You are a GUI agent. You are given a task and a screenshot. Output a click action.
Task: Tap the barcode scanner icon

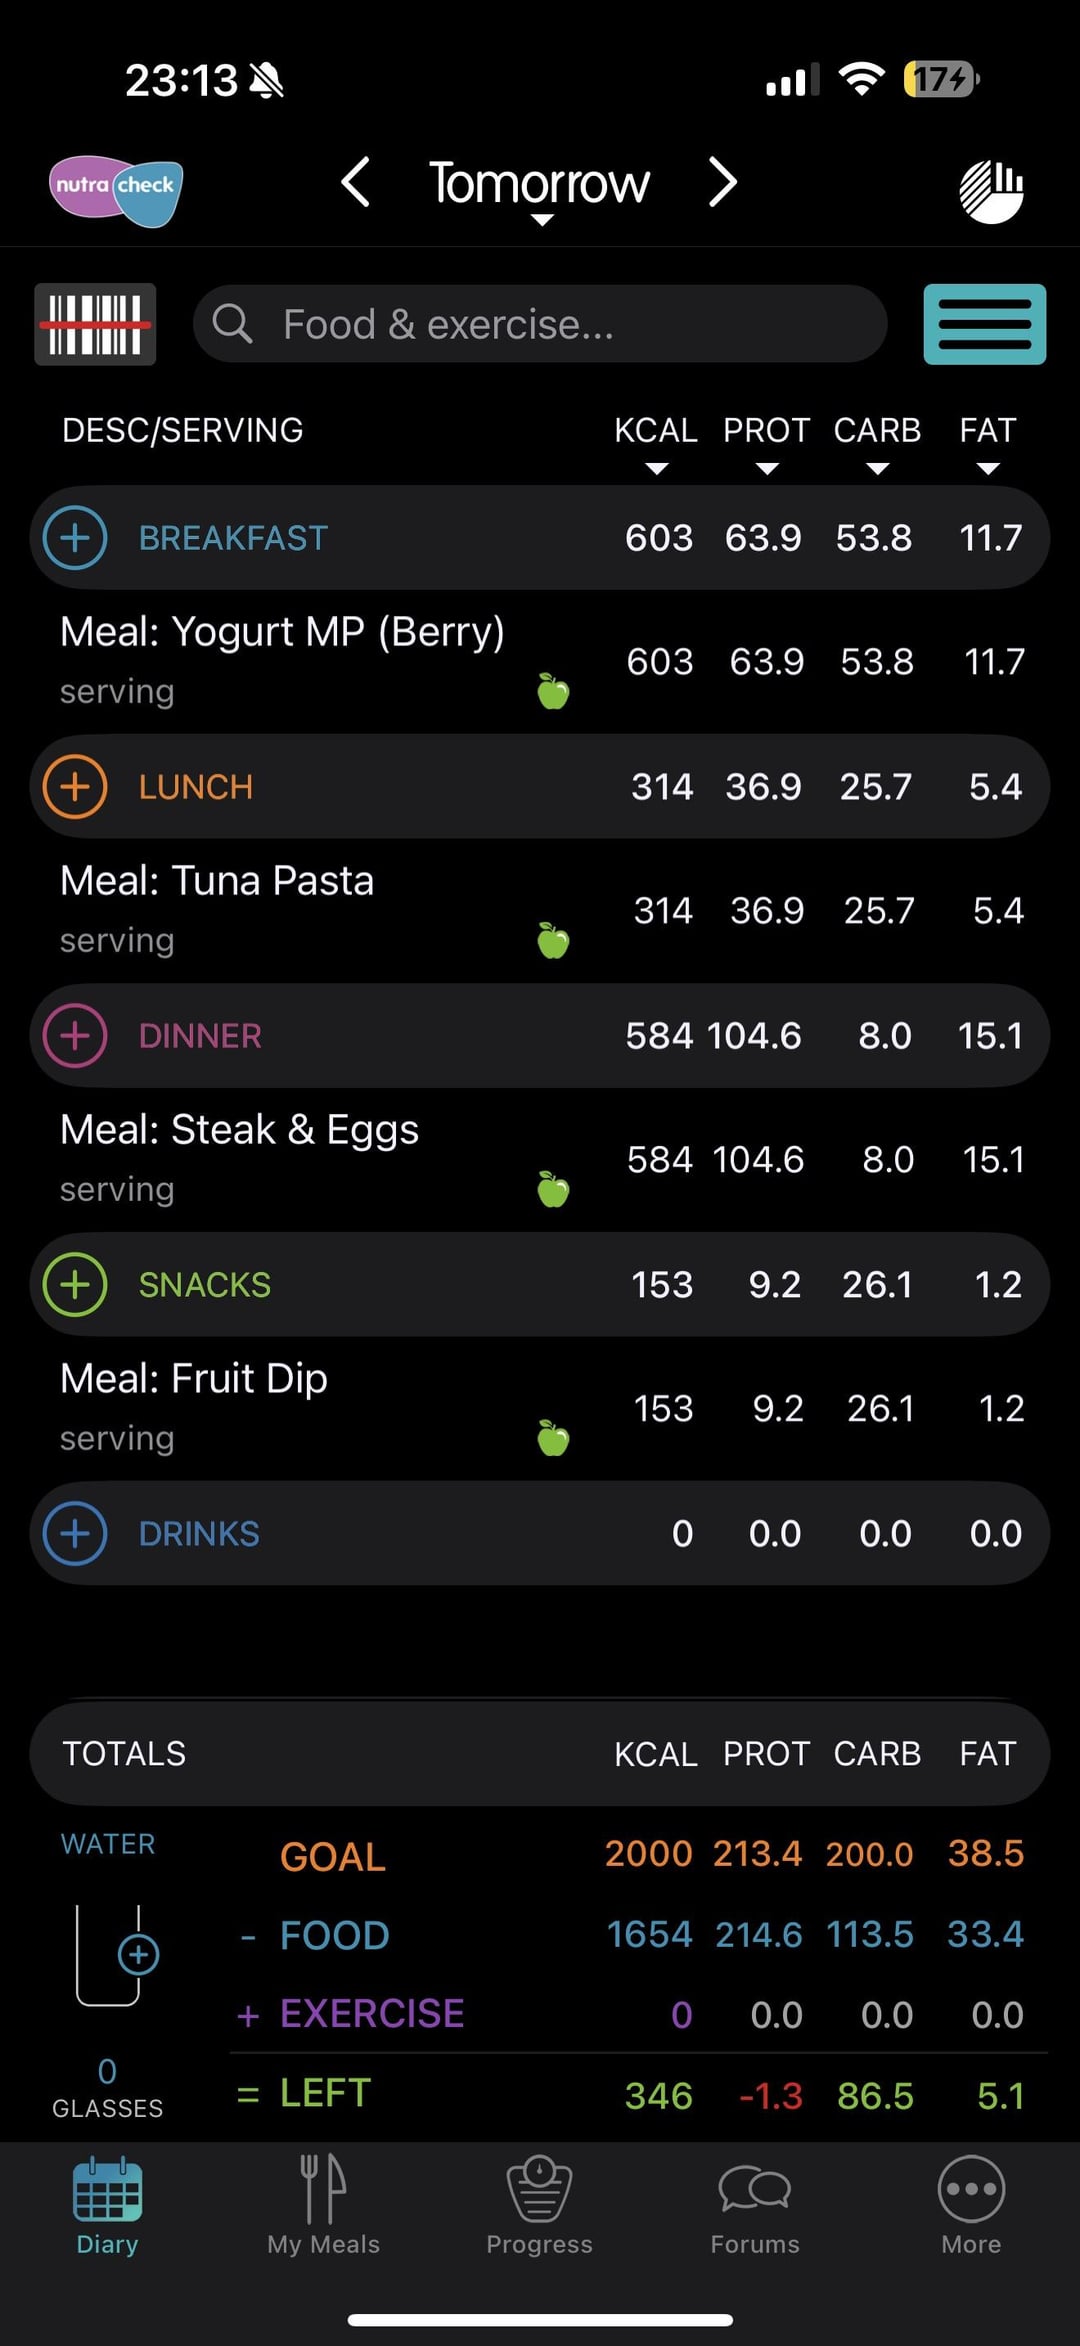[95, 324]
